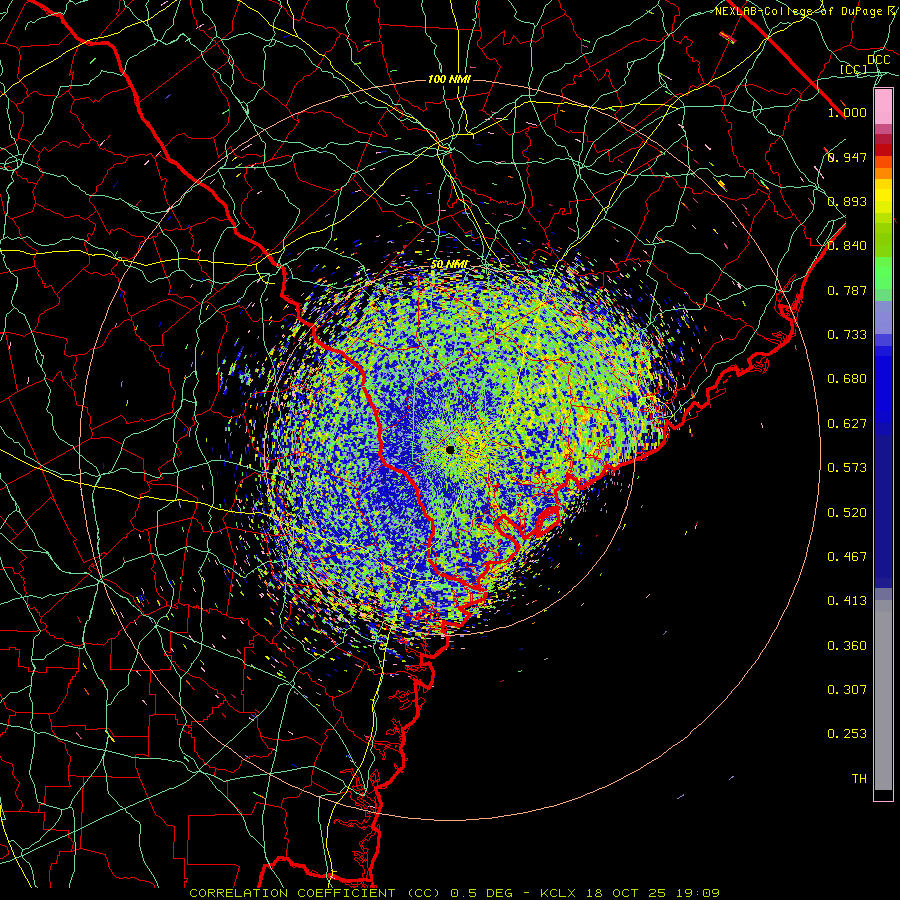Click the 0.467 legend value
This screenshot has width=900, height=900.
[847, 557]
